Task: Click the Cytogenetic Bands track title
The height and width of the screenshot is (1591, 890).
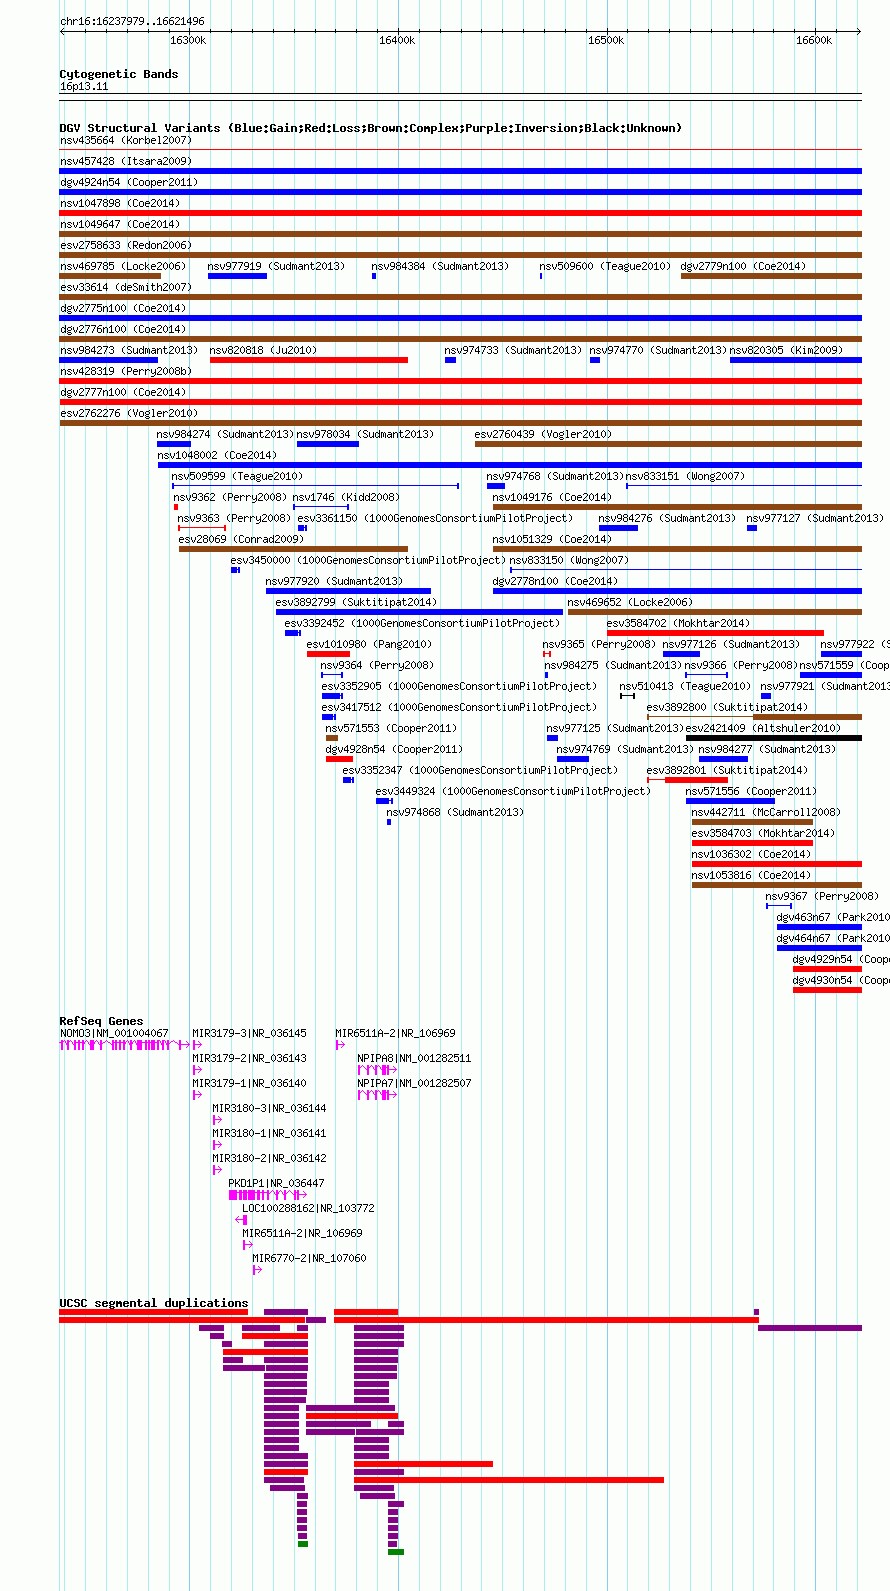Action: point(119,74)
